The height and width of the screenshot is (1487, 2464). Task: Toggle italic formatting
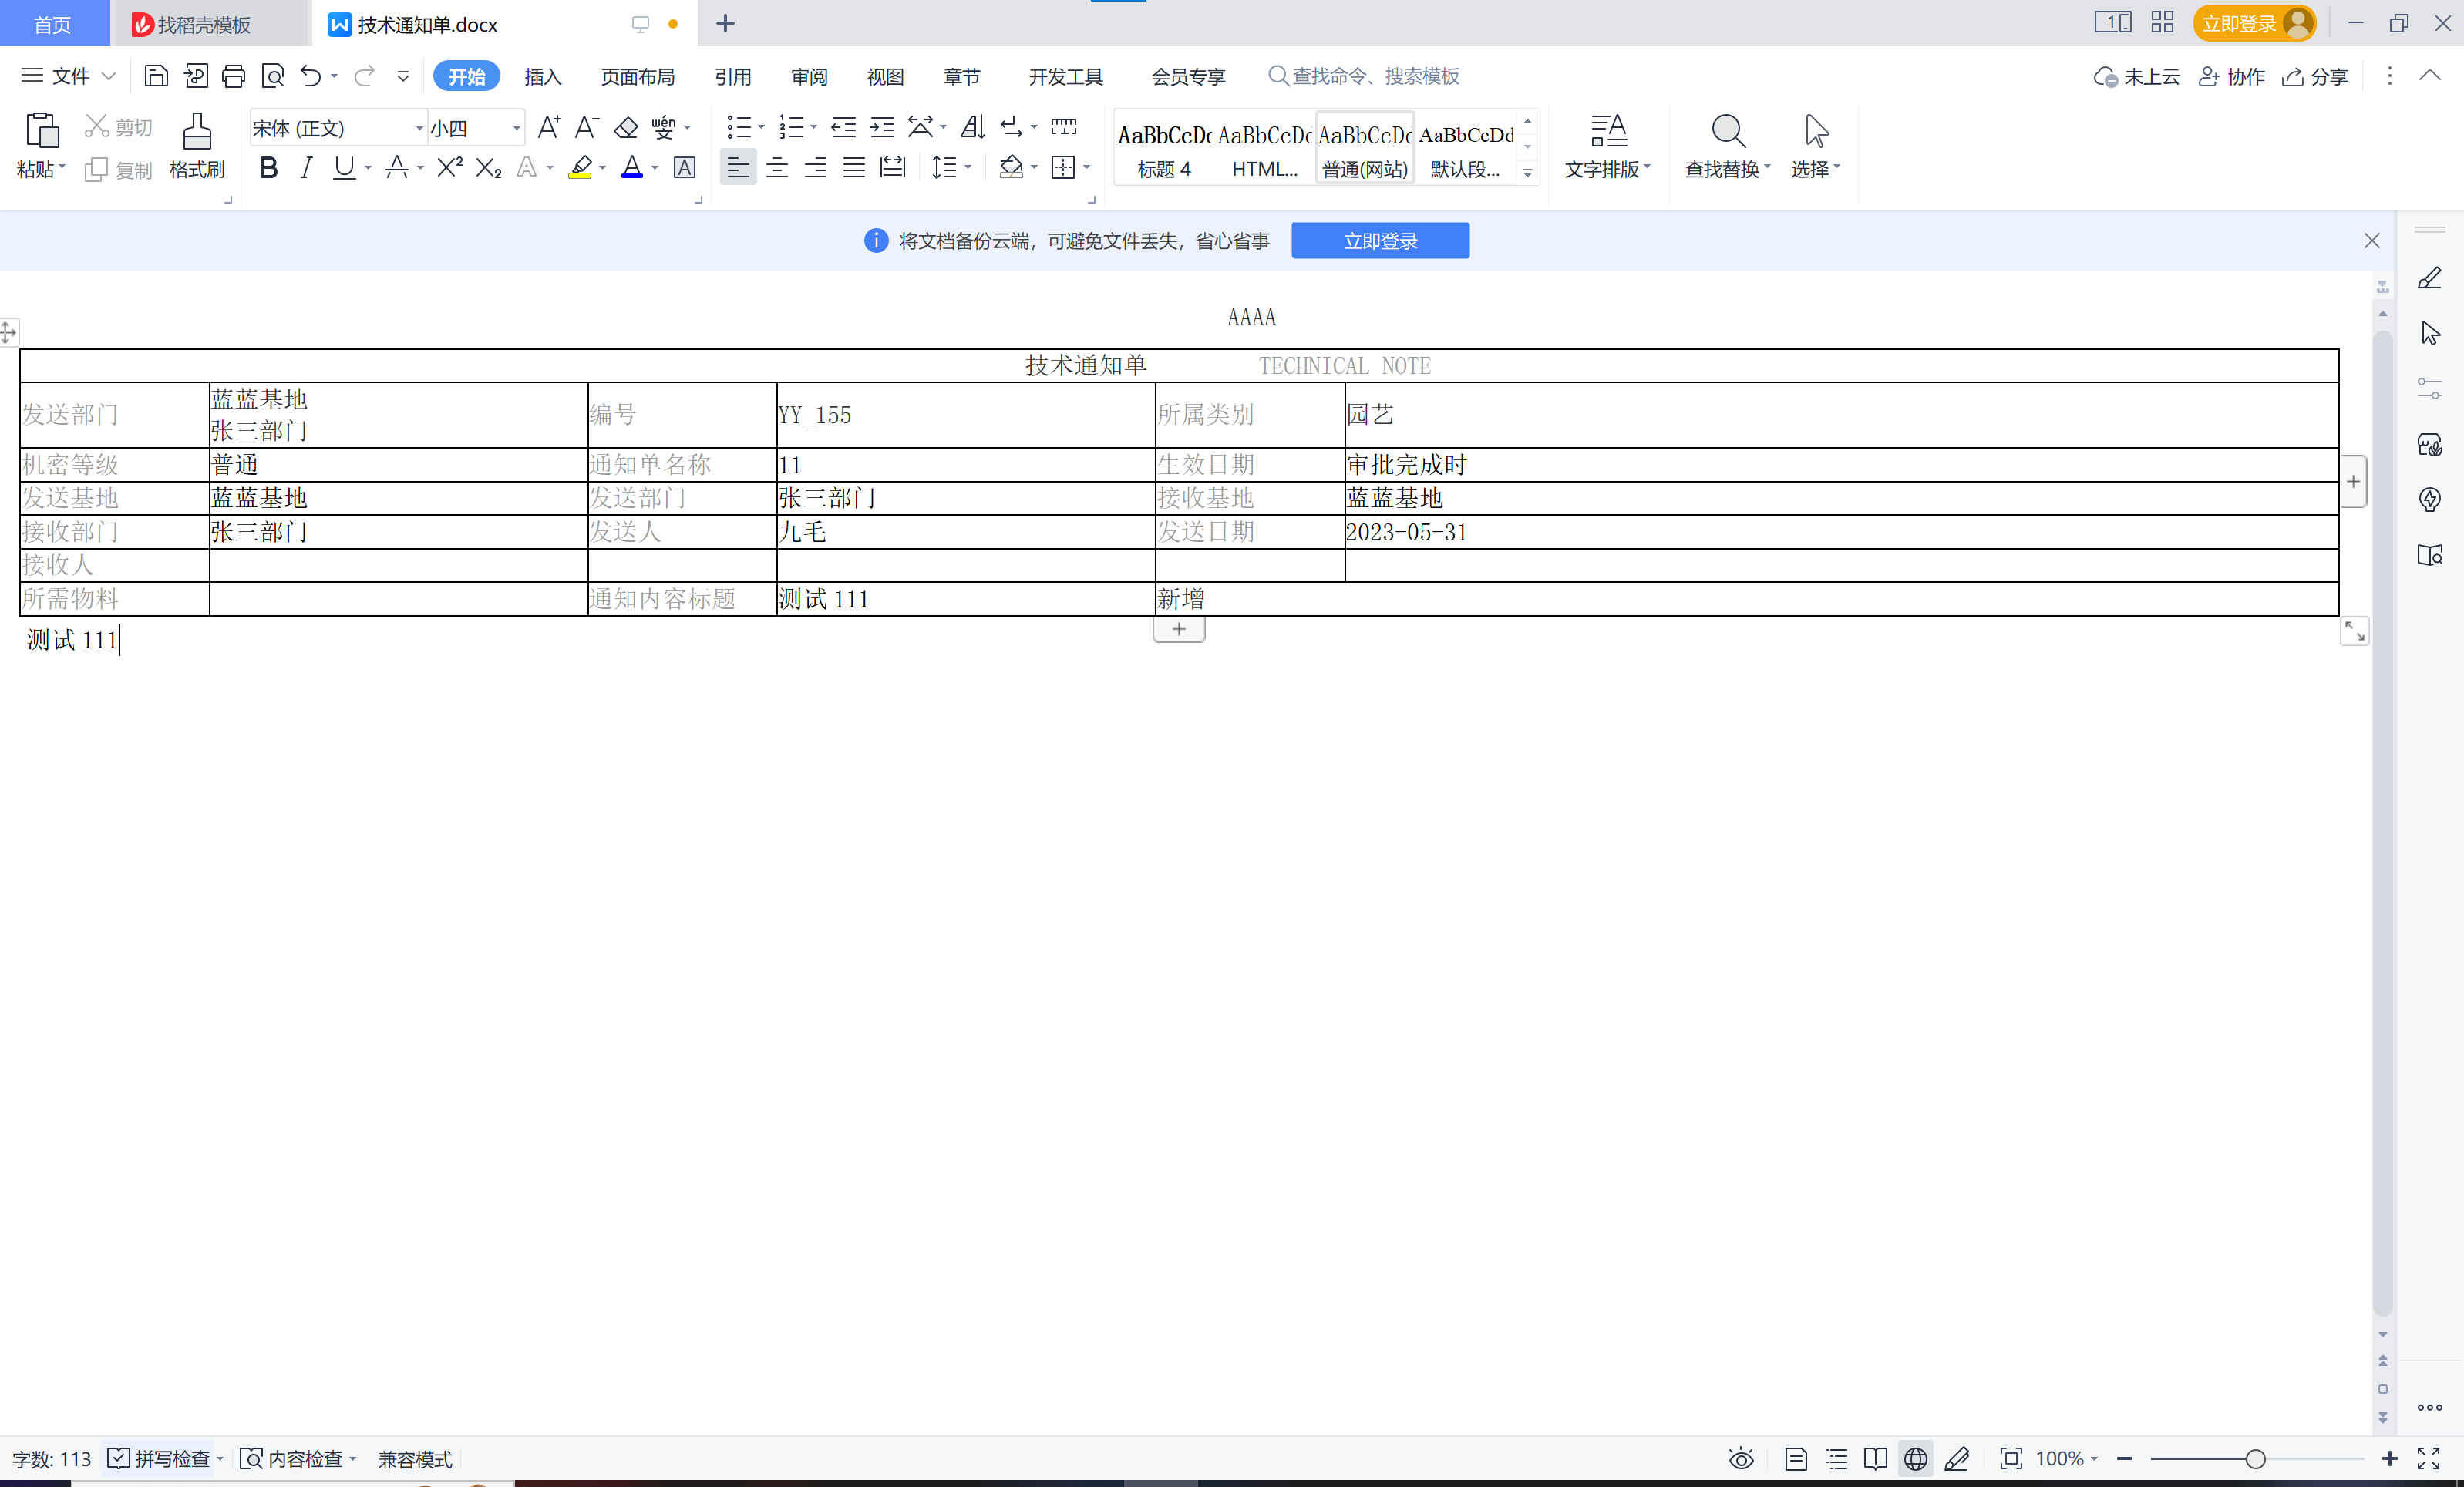coord(306,167)
